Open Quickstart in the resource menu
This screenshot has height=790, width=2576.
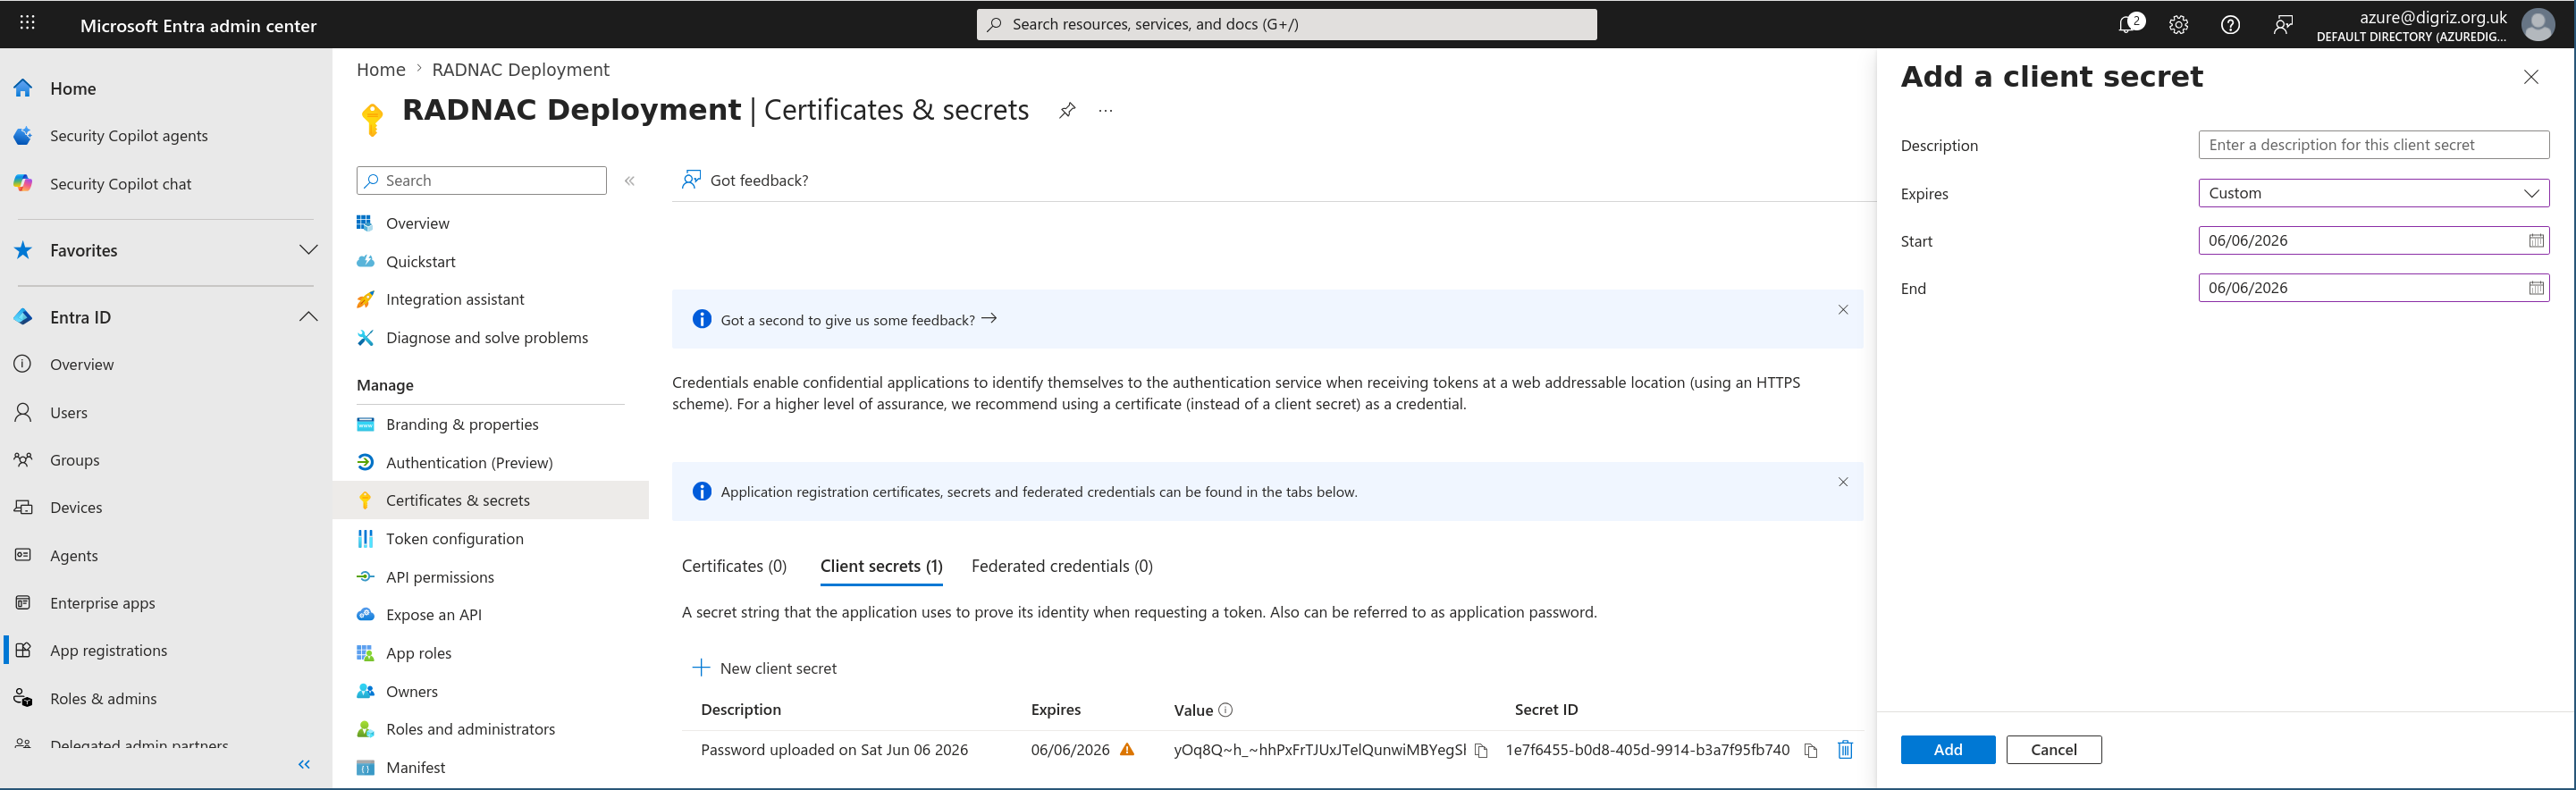[x=420, y=261]
